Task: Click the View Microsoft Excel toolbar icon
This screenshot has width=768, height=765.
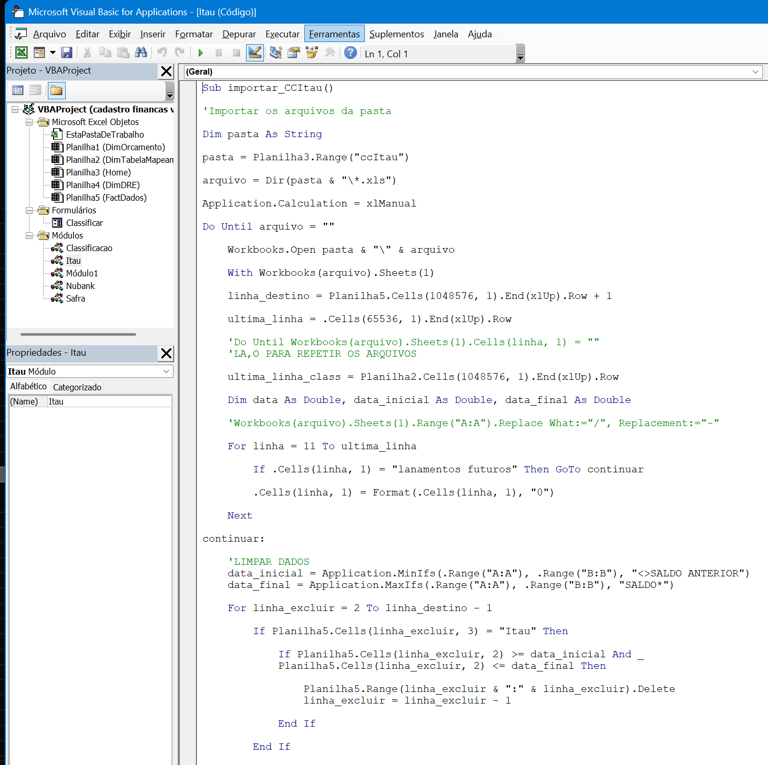Action: click(20, 53)
